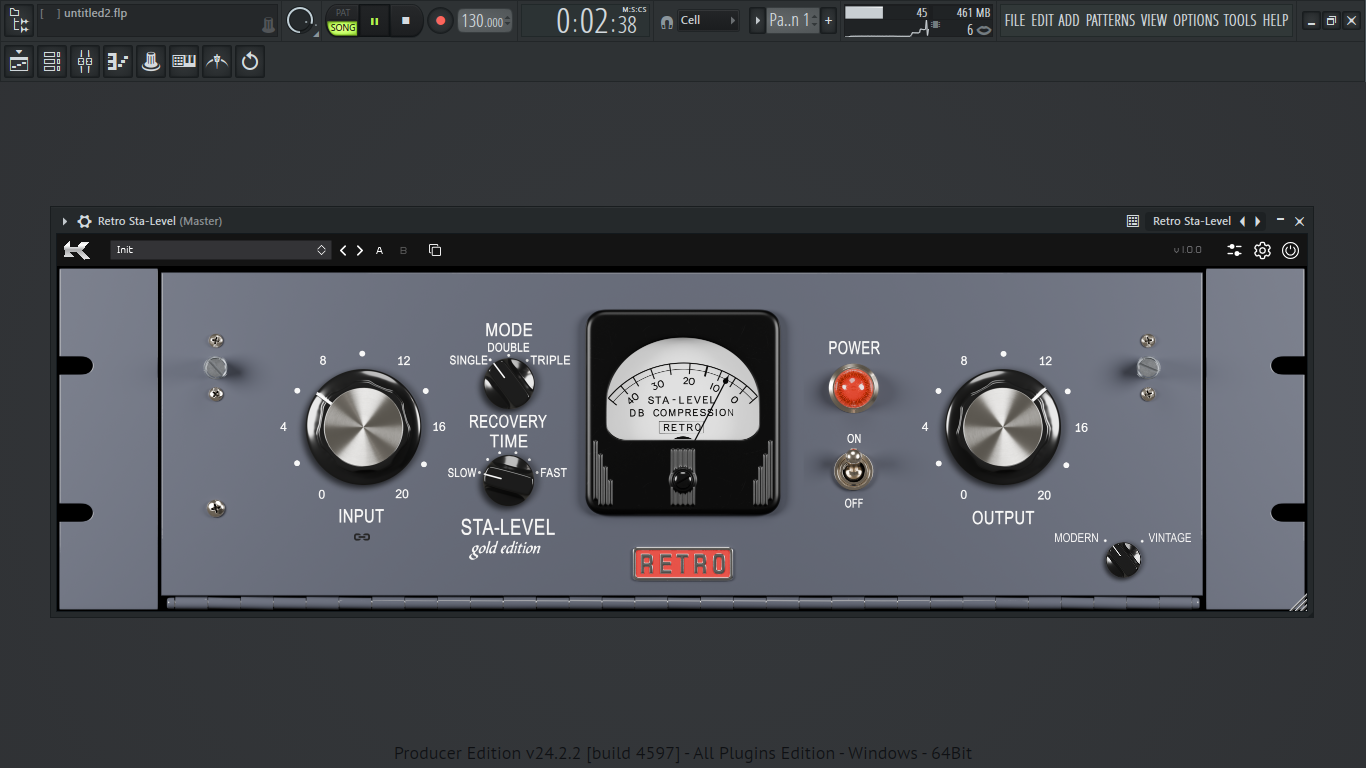Select next preset in plugin title bar
Image resolution: width=1366 pixels, height=768 pixels.
click(1258, 221)
